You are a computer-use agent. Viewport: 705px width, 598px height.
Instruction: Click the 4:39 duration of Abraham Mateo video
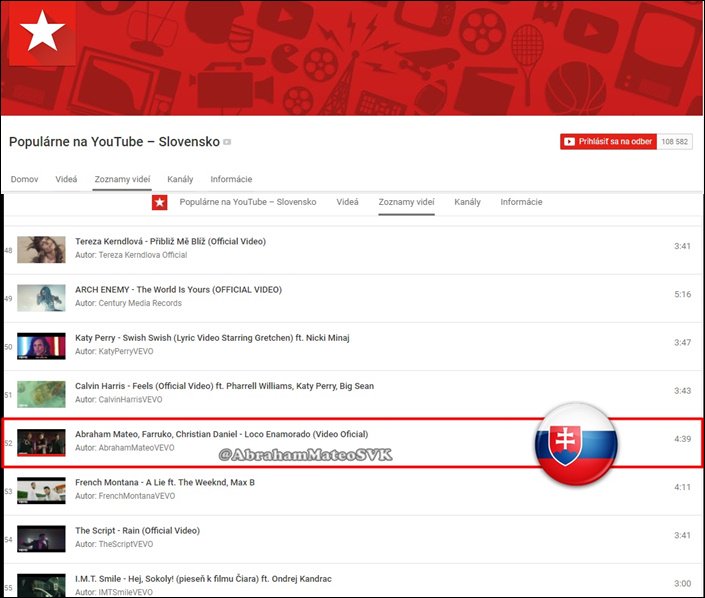click(683, 439)
